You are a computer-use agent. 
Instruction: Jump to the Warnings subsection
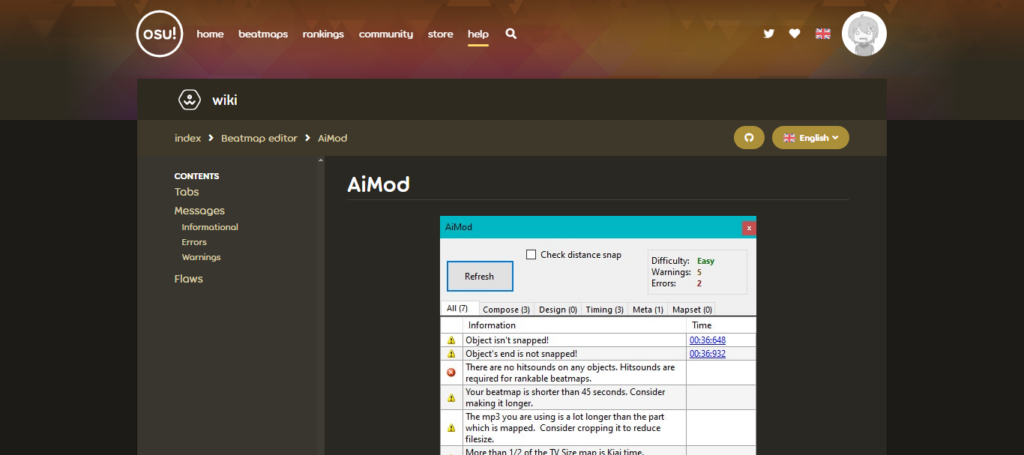pos(201,257)
